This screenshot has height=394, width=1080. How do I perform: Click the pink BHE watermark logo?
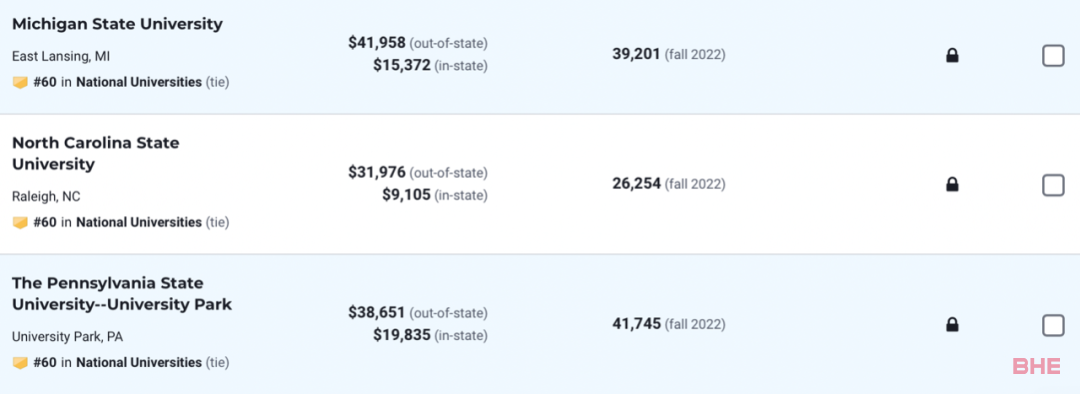point(1037,366)
